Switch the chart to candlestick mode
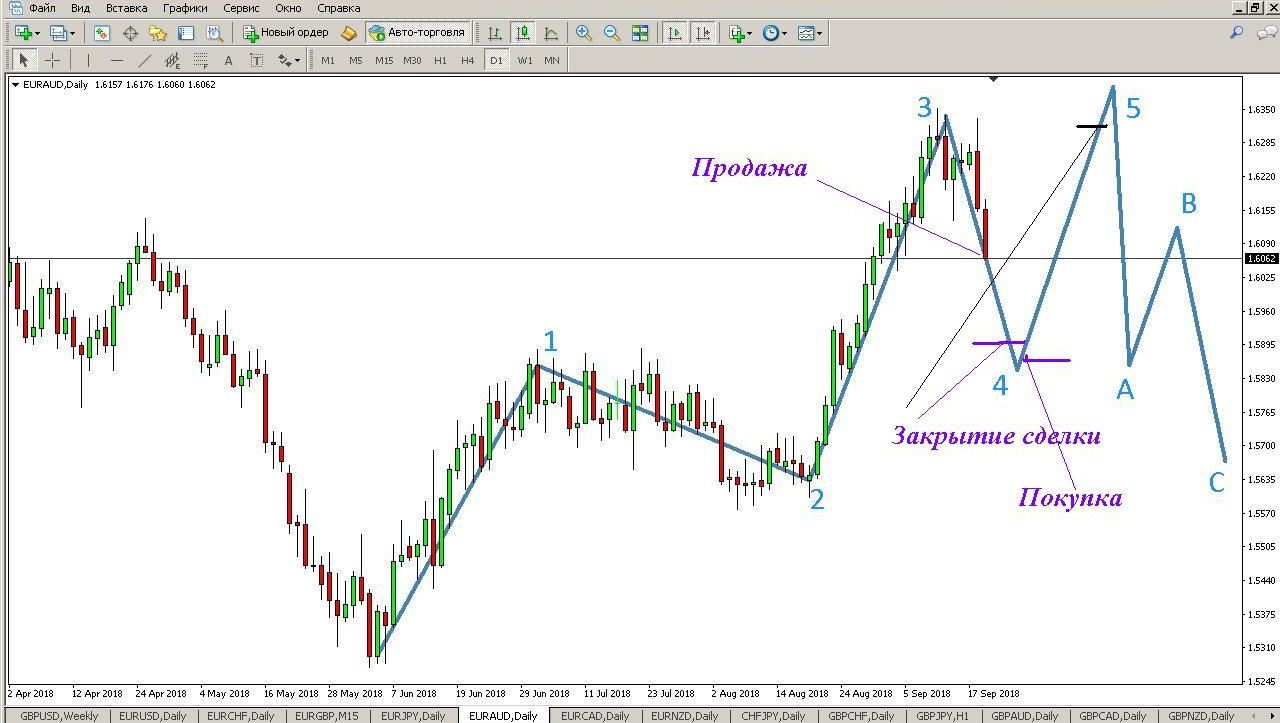Screen dimensions: 1280x723 pyautogui.click(x=522, y=33)
